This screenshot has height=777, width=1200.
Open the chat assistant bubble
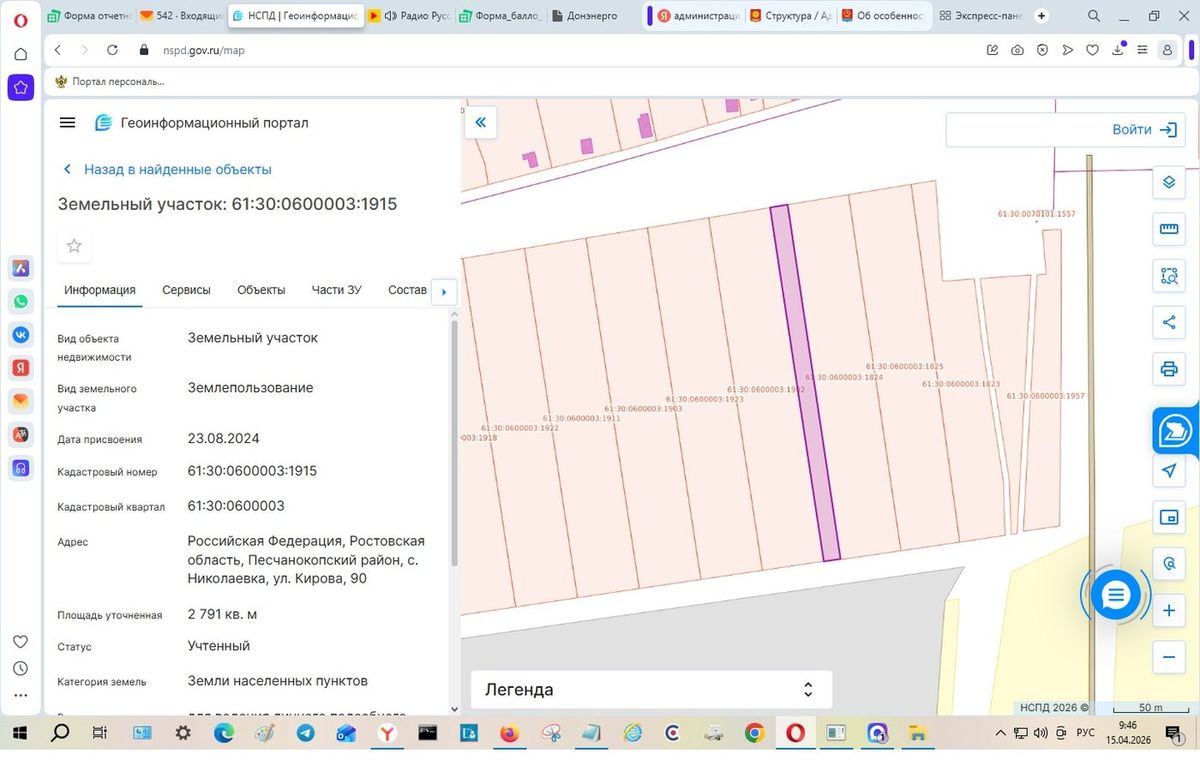[x=1115, y=596]
